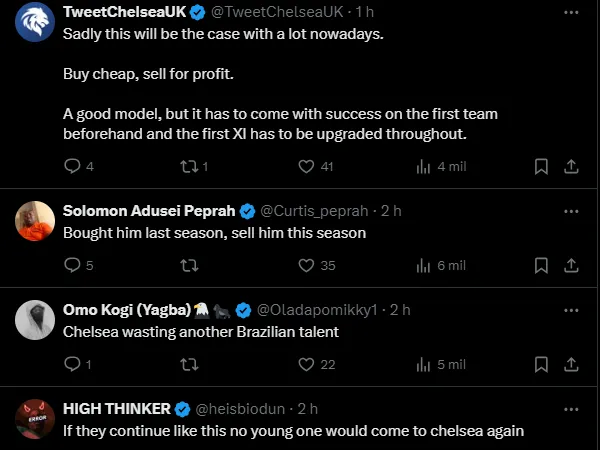Like the TweetChelseaUK tweet
The height and width of the screenshot is (450, 600).
click(306, 167)
